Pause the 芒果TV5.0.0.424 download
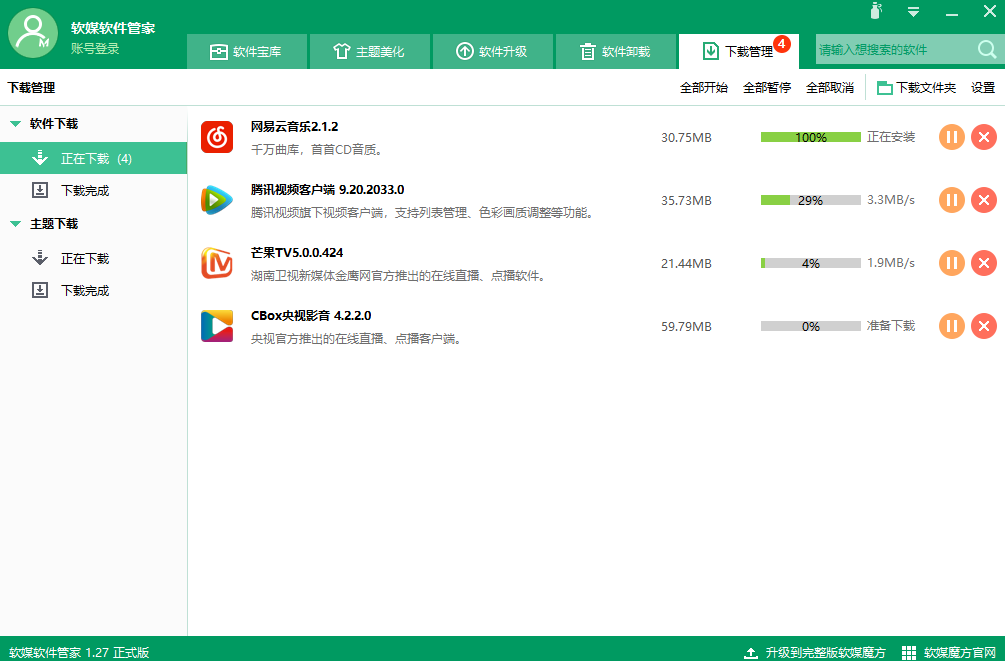Viewport: 1005px width, 661px height. (x=951, y=263)
